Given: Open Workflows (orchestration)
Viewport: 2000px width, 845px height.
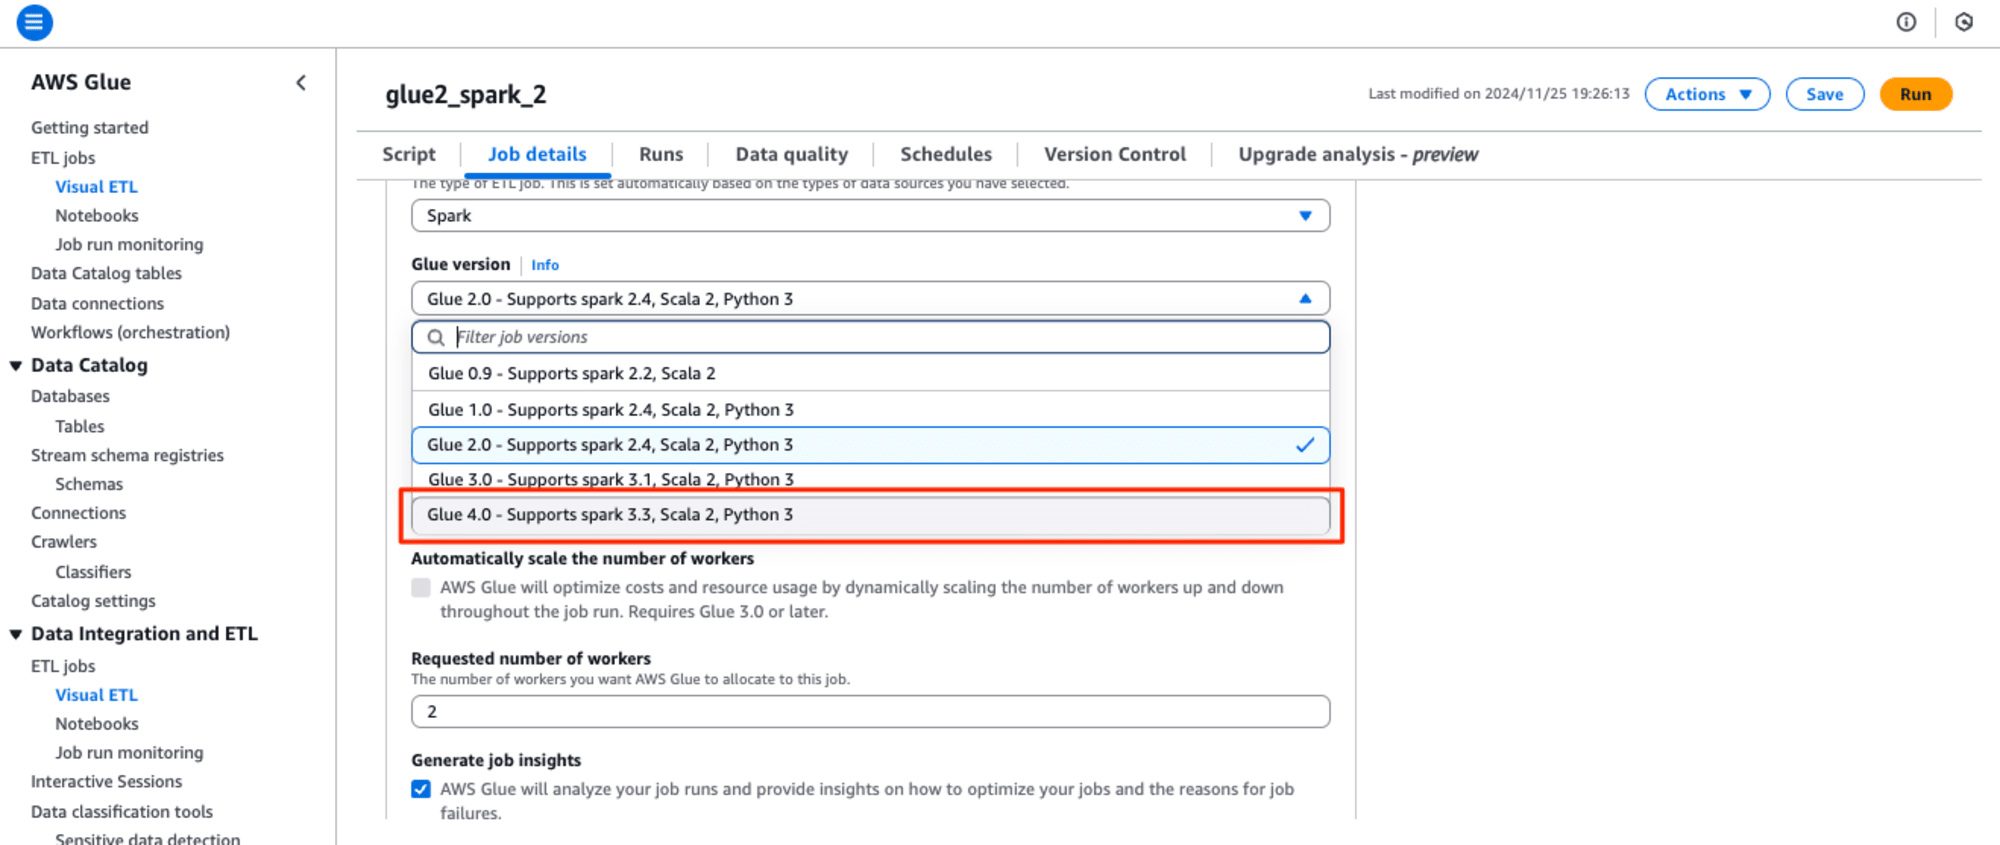Looking at the screenshot, I should coord(130,333).
